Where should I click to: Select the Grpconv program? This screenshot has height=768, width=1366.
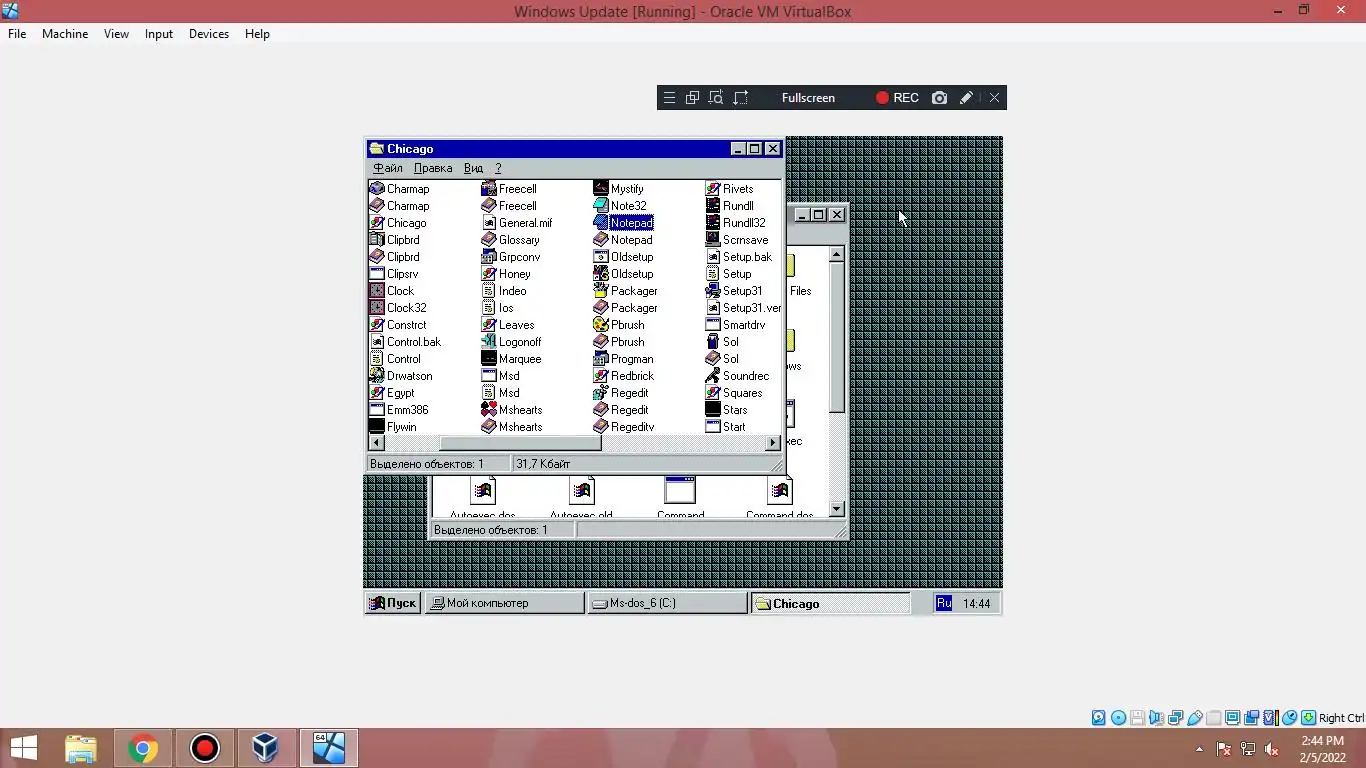point(510,257)
